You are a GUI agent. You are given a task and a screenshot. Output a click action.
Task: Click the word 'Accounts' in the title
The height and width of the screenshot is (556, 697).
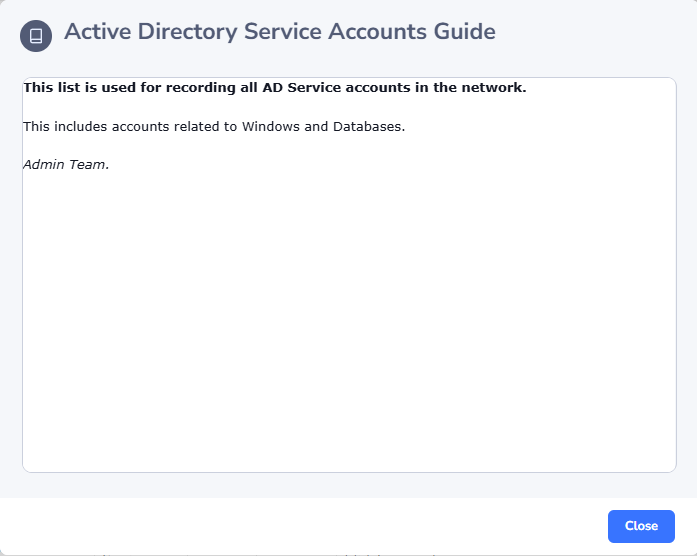[376, 32]
